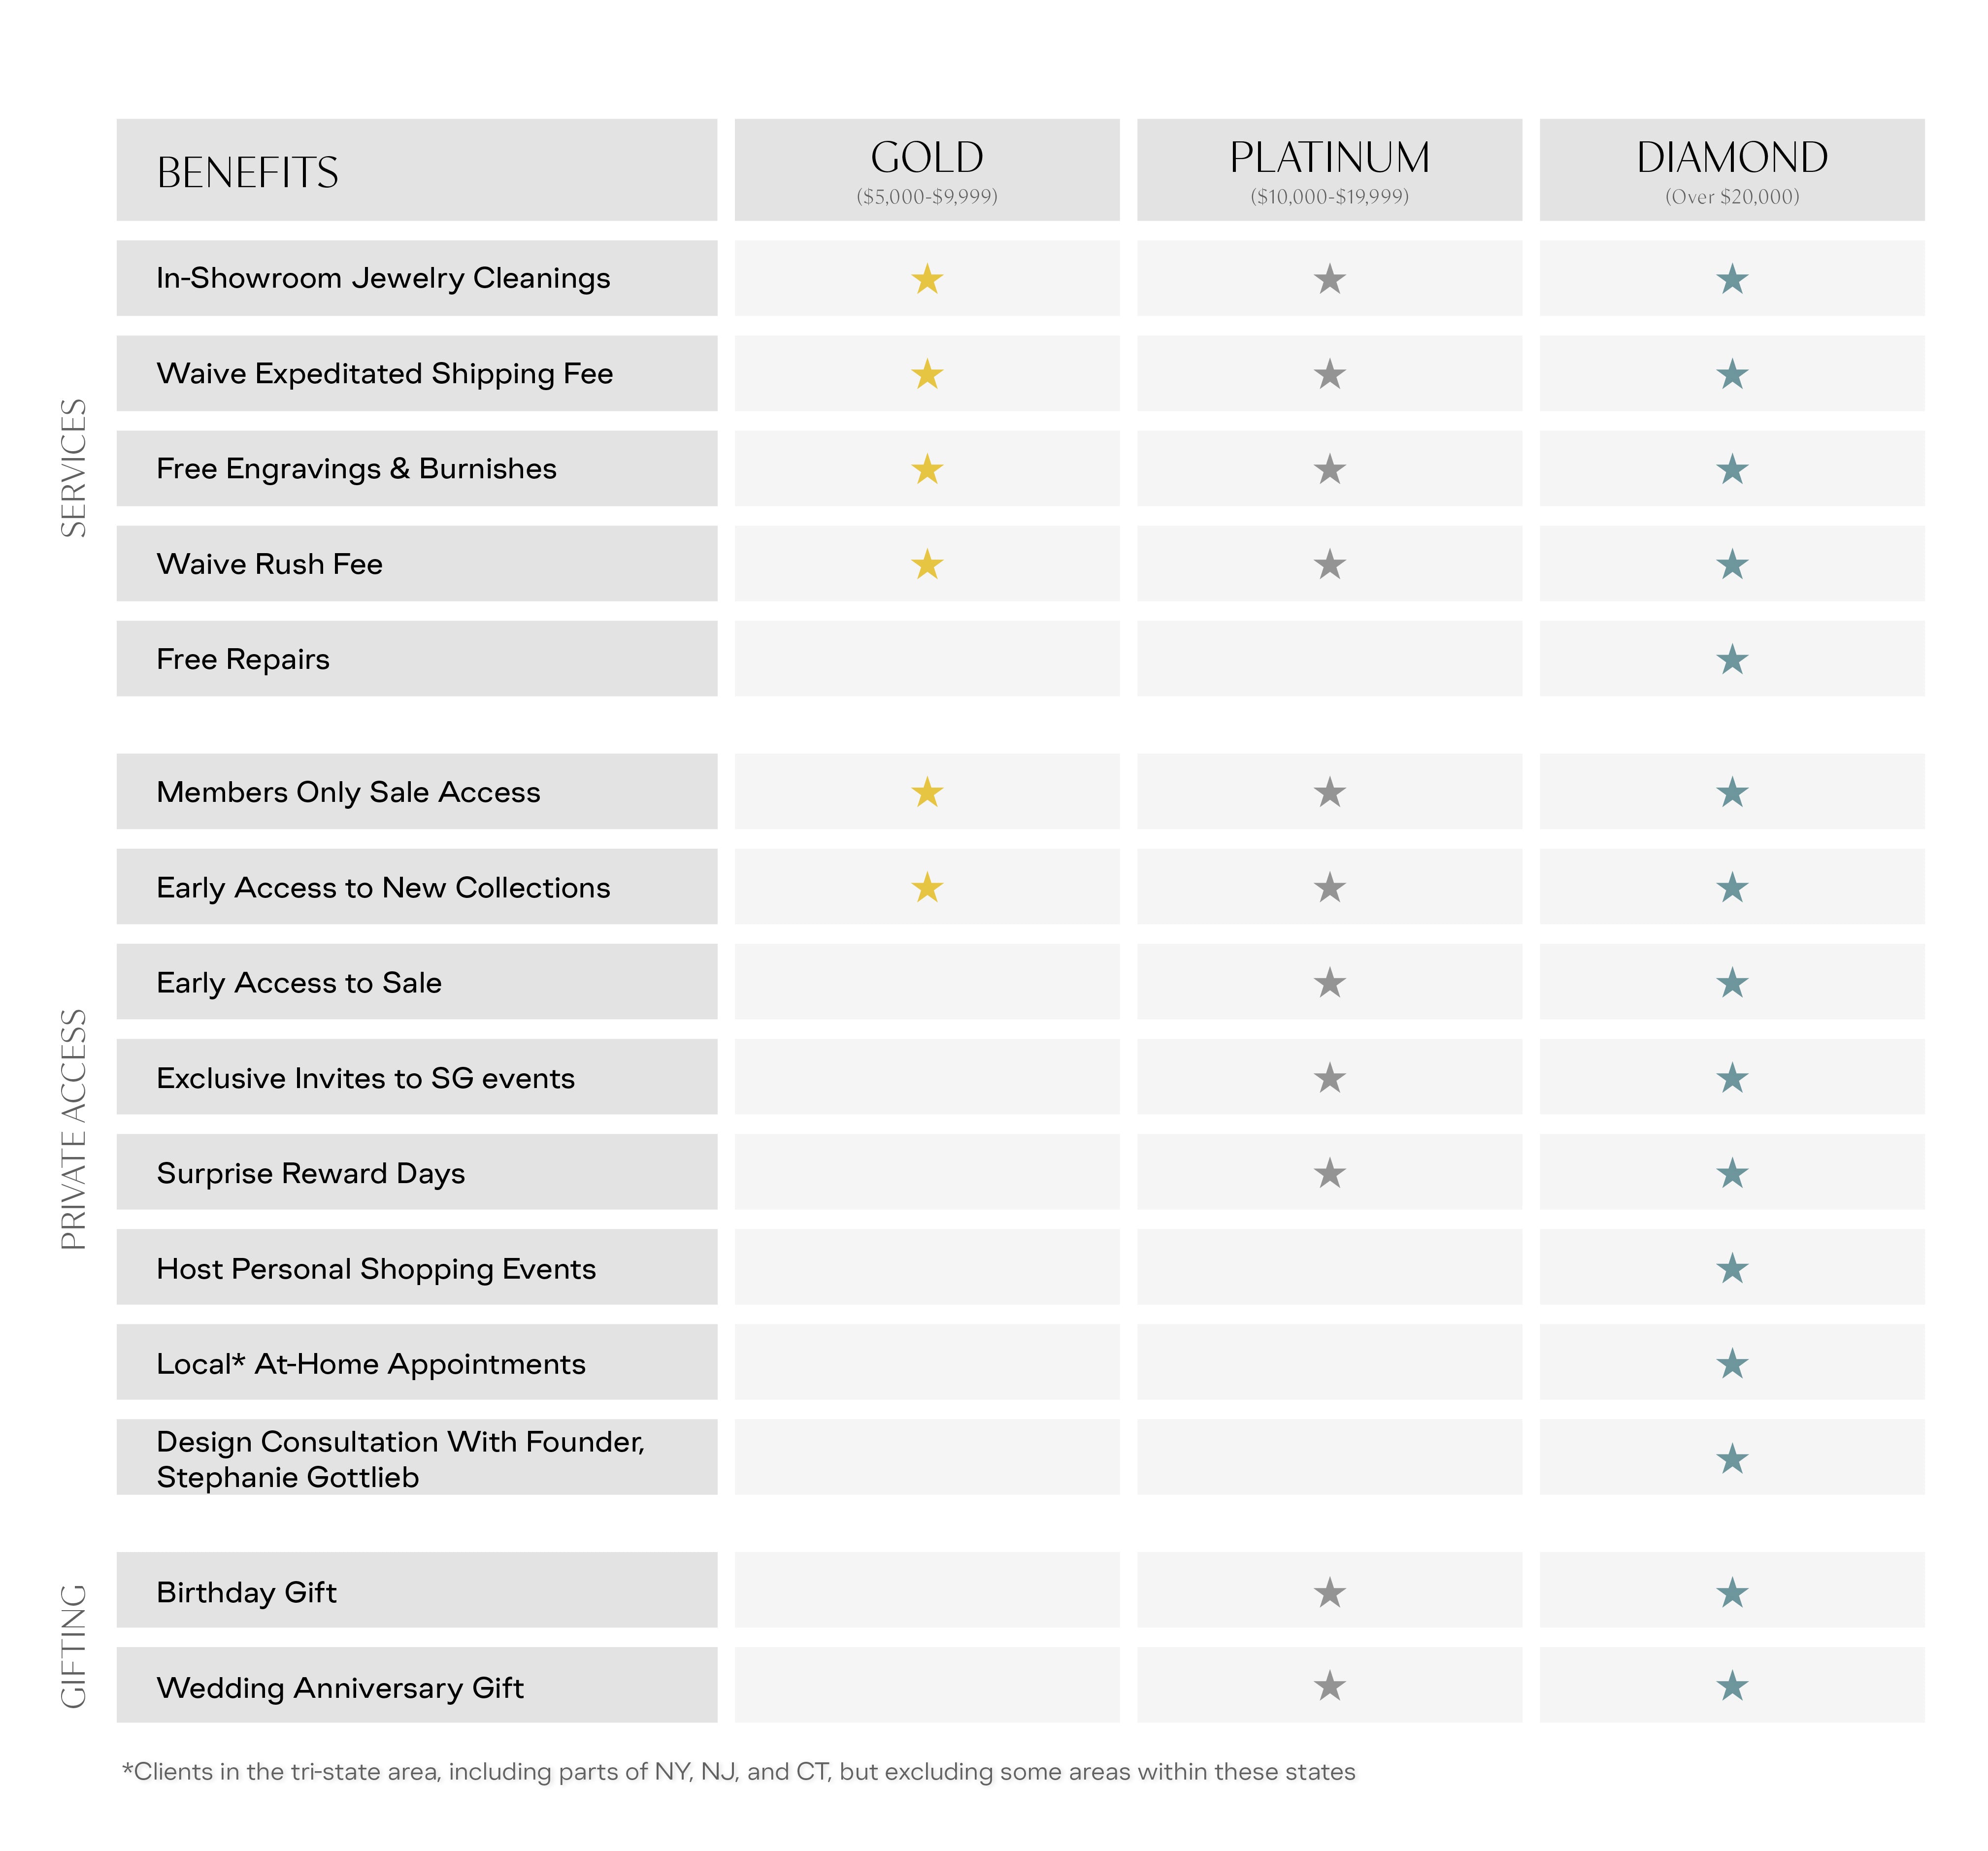This screenshot has height=1851, width=1988.
Task: Click the Gold star for Members Only Sale Access
Action: pyautogui.click(x=927, y=792)
